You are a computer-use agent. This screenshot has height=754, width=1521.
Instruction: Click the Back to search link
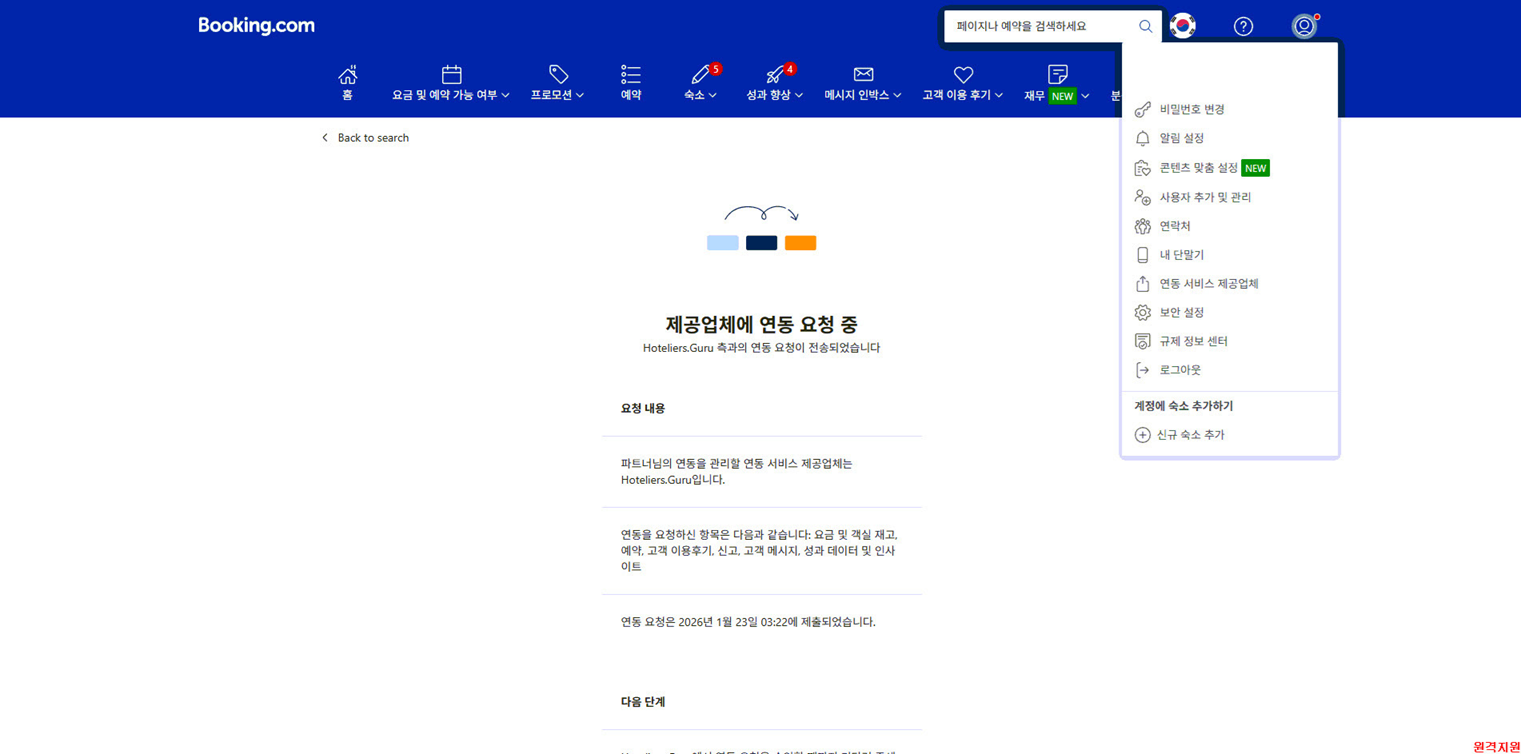click(365, 138)
